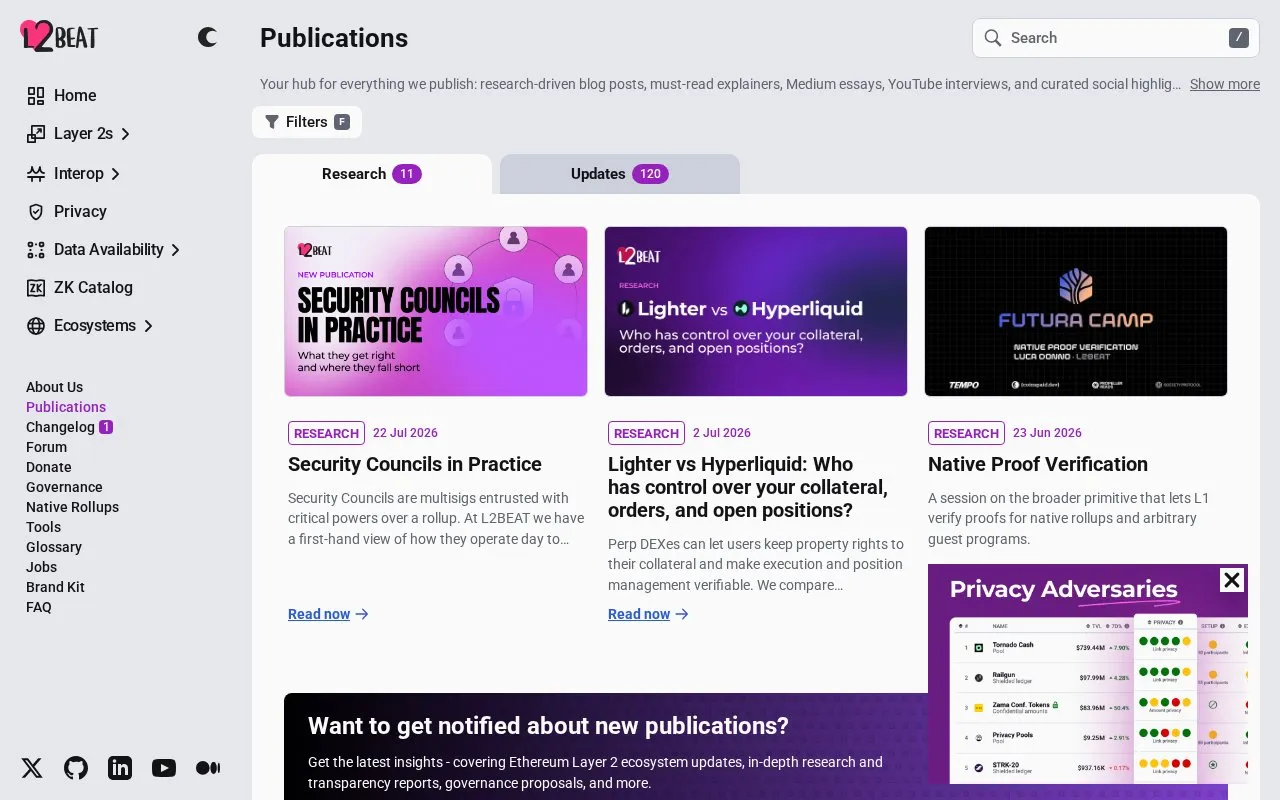The height and width of the screenshot is (800, 1280).
Task: Open the GitHub social icon
Action: 76,768
